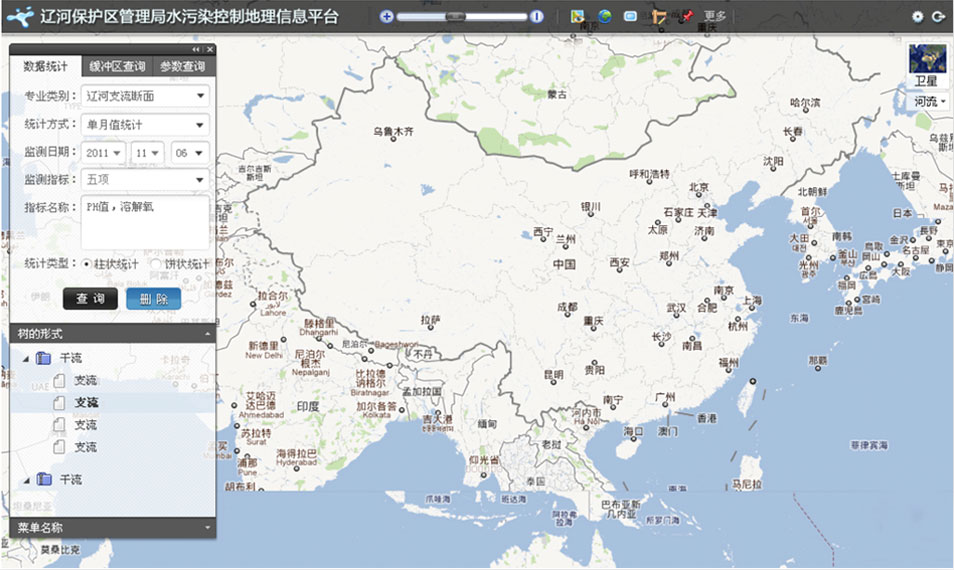Click the globe icon in top toolbar
Screen dimensions: 954x570
click(605, 16)
